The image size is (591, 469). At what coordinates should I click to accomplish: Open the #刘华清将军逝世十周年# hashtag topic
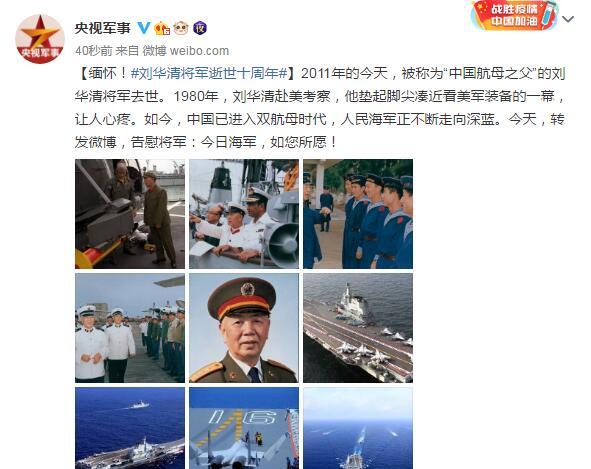coord(209,73)
